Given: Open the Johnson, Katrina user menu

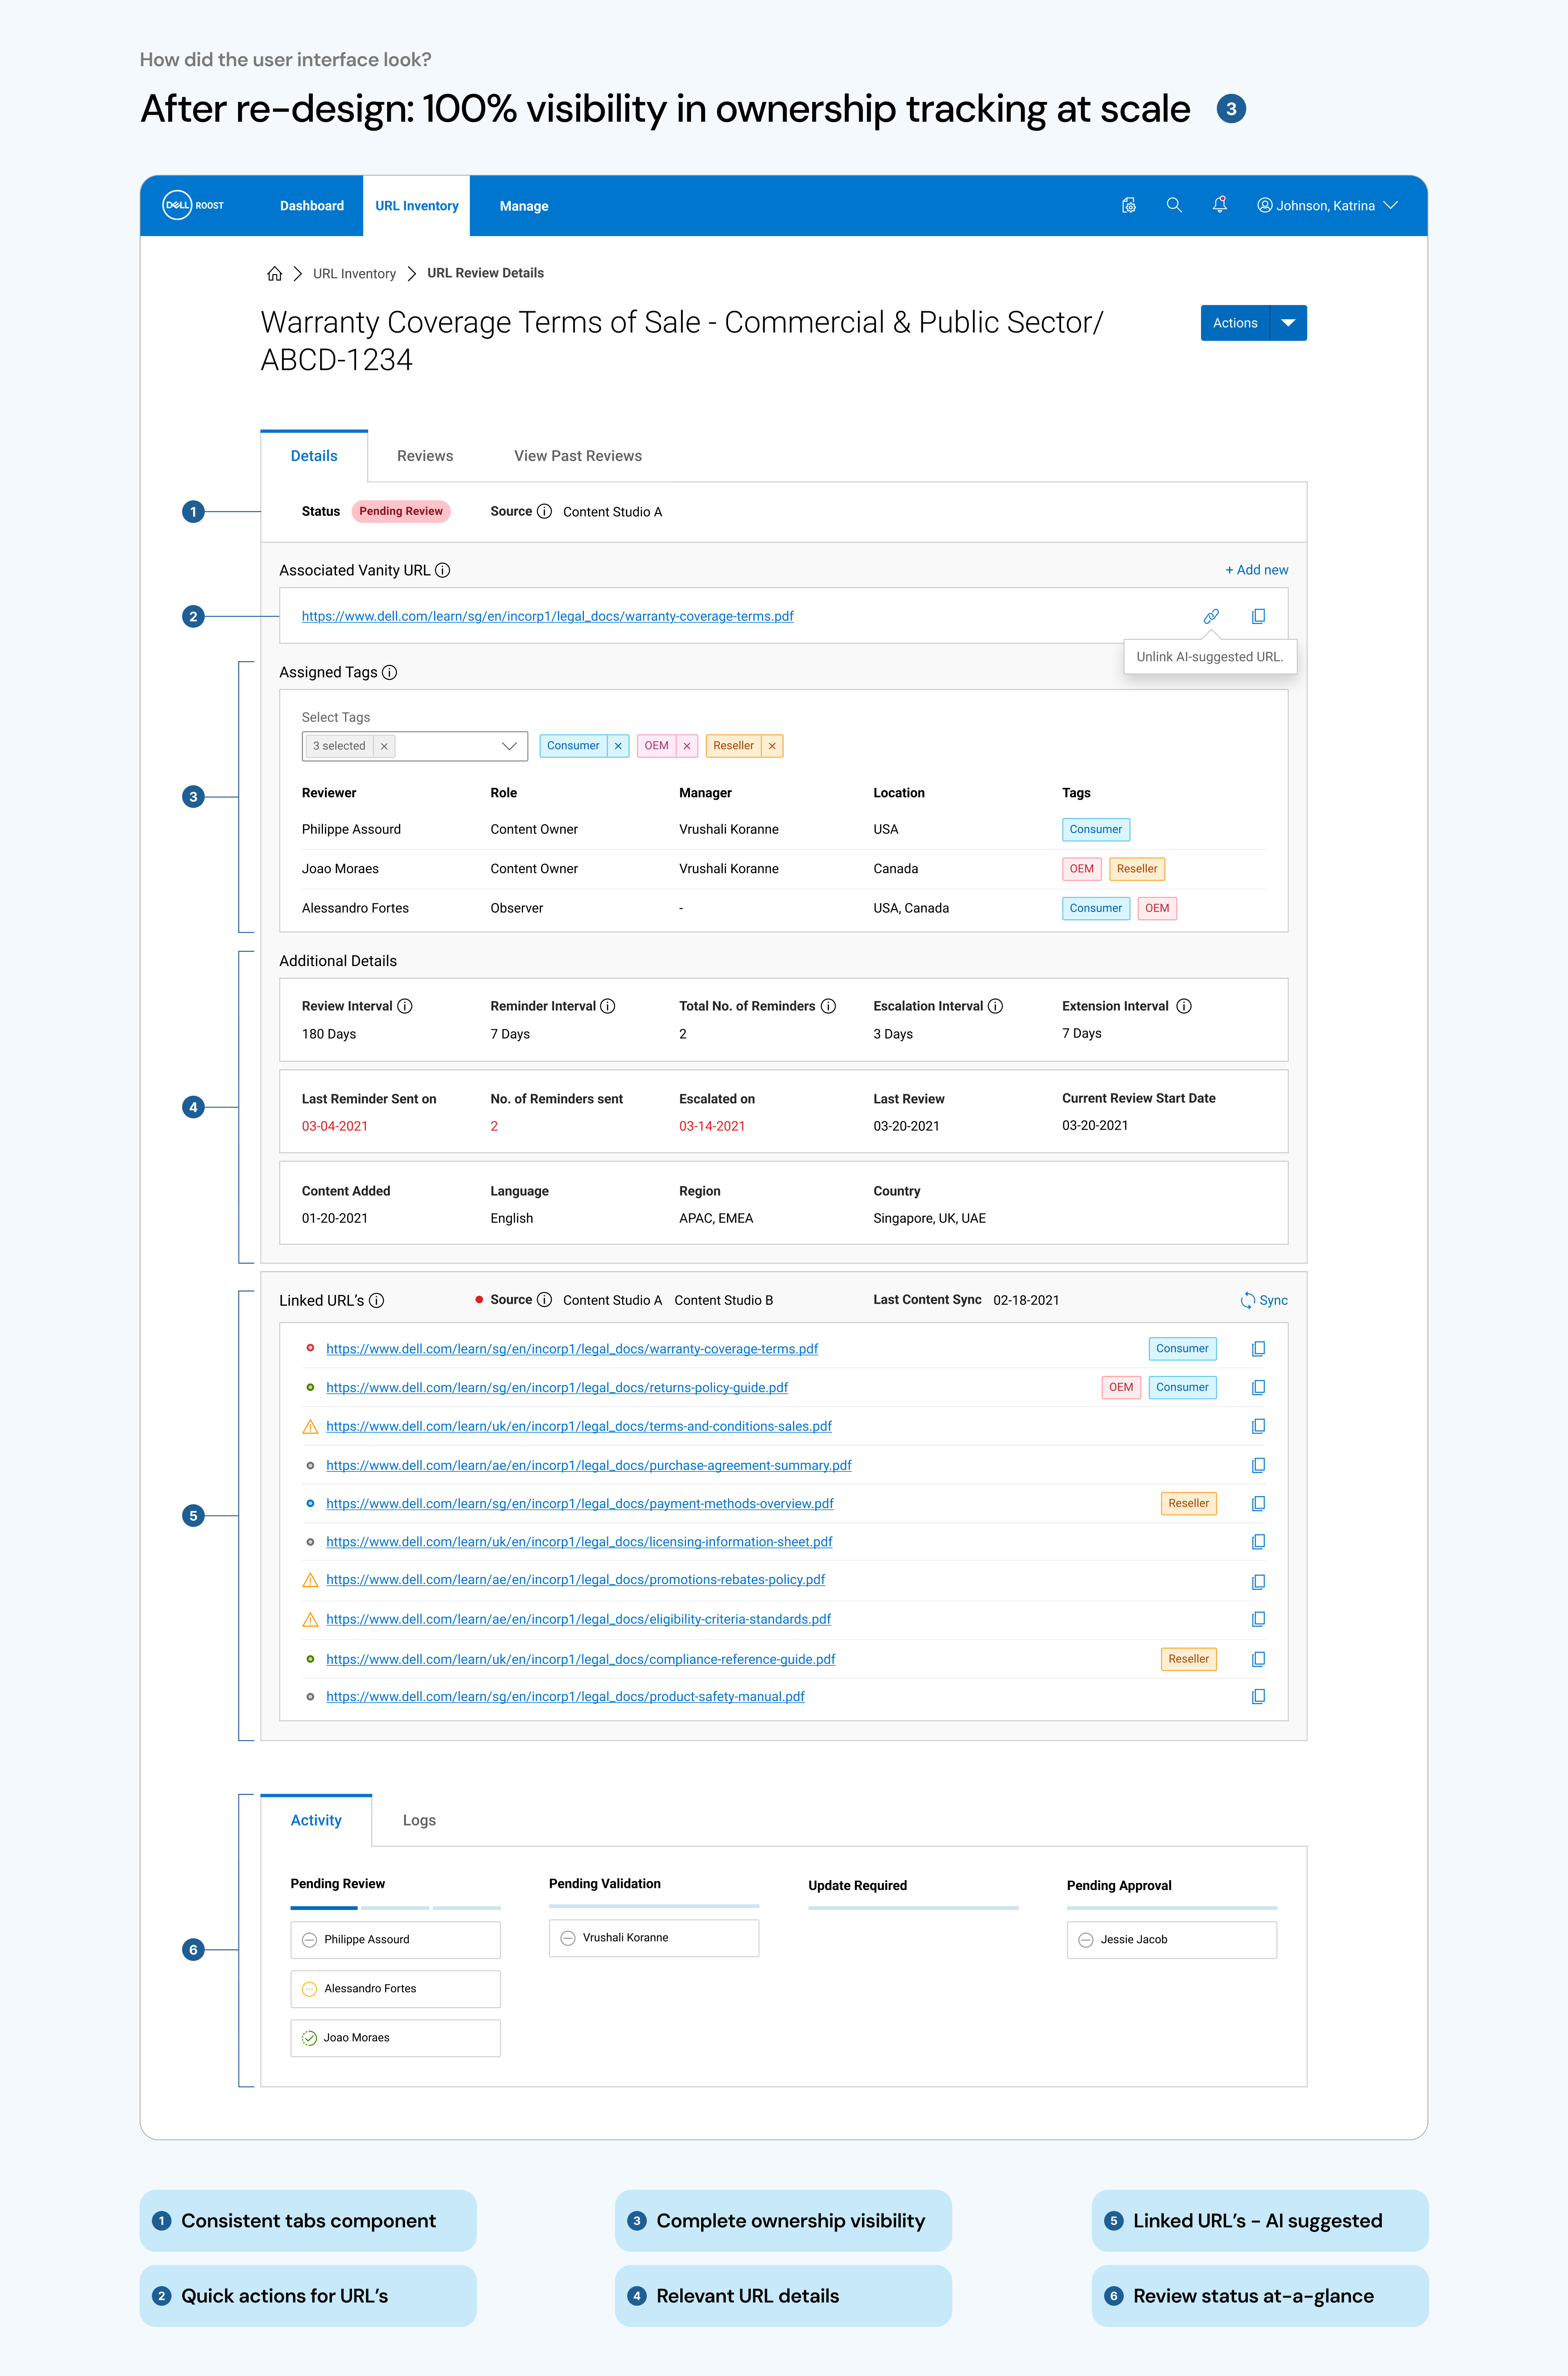Looking at the screenshot, I should tap(1327, 205).
